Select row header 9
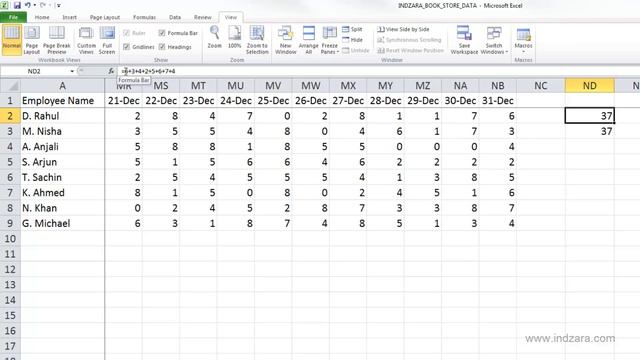The height and width of the screenshot is (360, 640). click(x=10, y=223)
